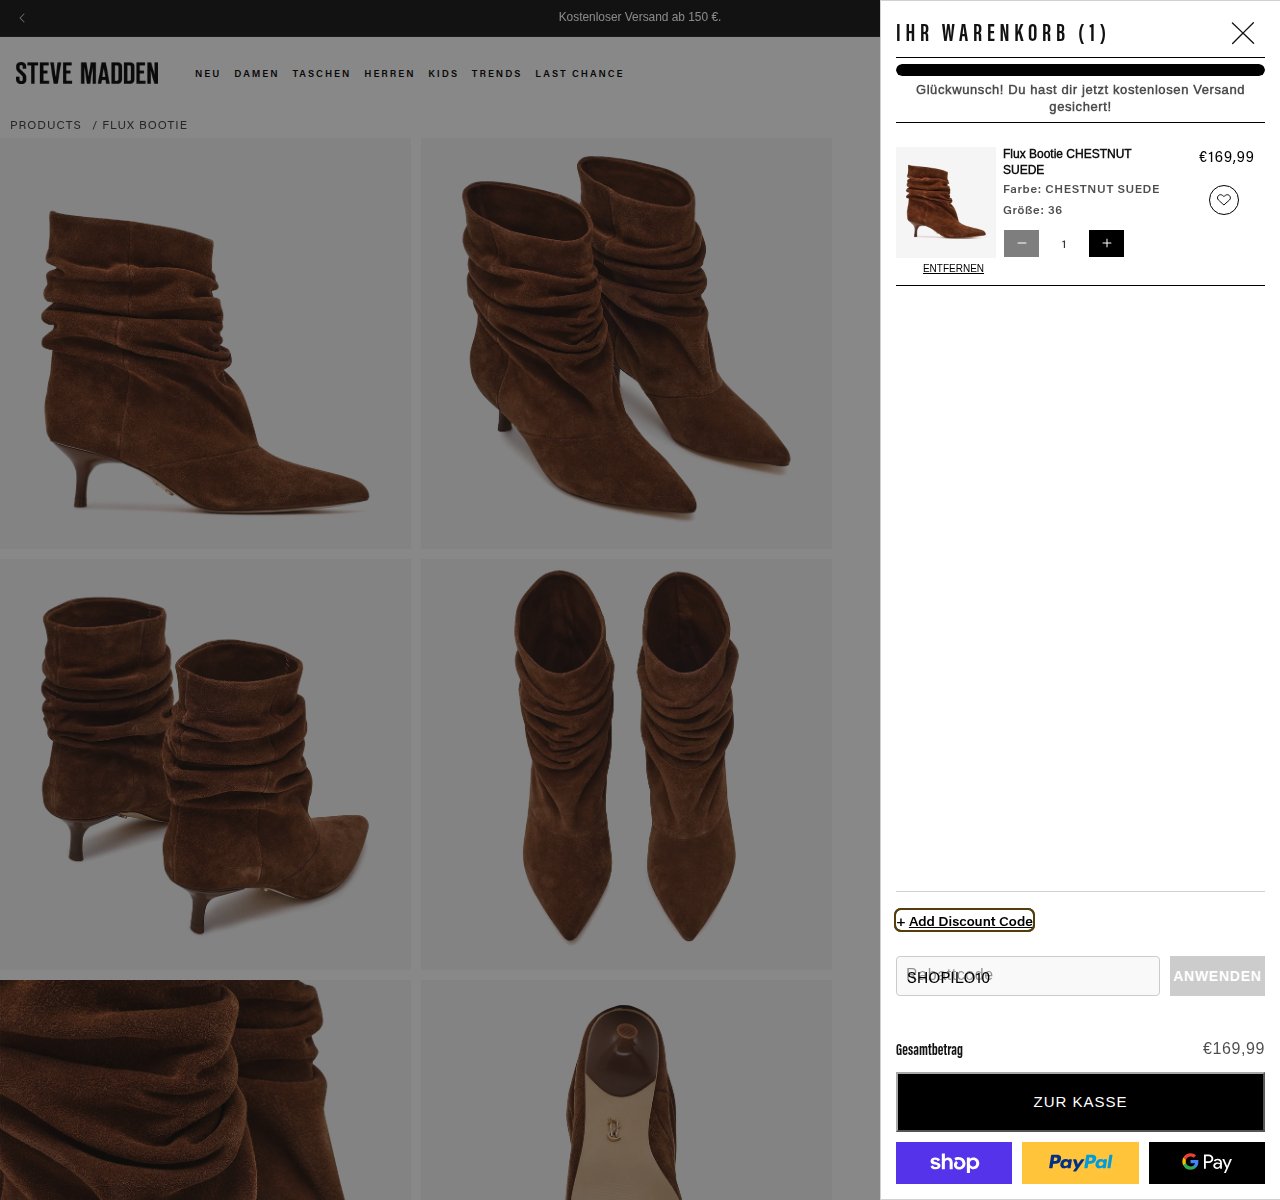Click Farbe: CHESTNUT SUEDE text

point(1081,189)
